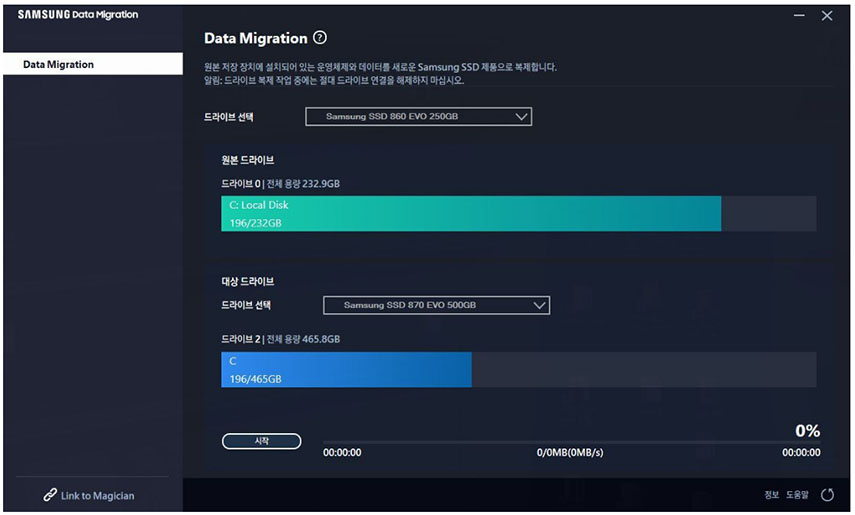Select the Data Migration sidebar tab
This screenshot has width=855, height=515.
tap(92, 64)
